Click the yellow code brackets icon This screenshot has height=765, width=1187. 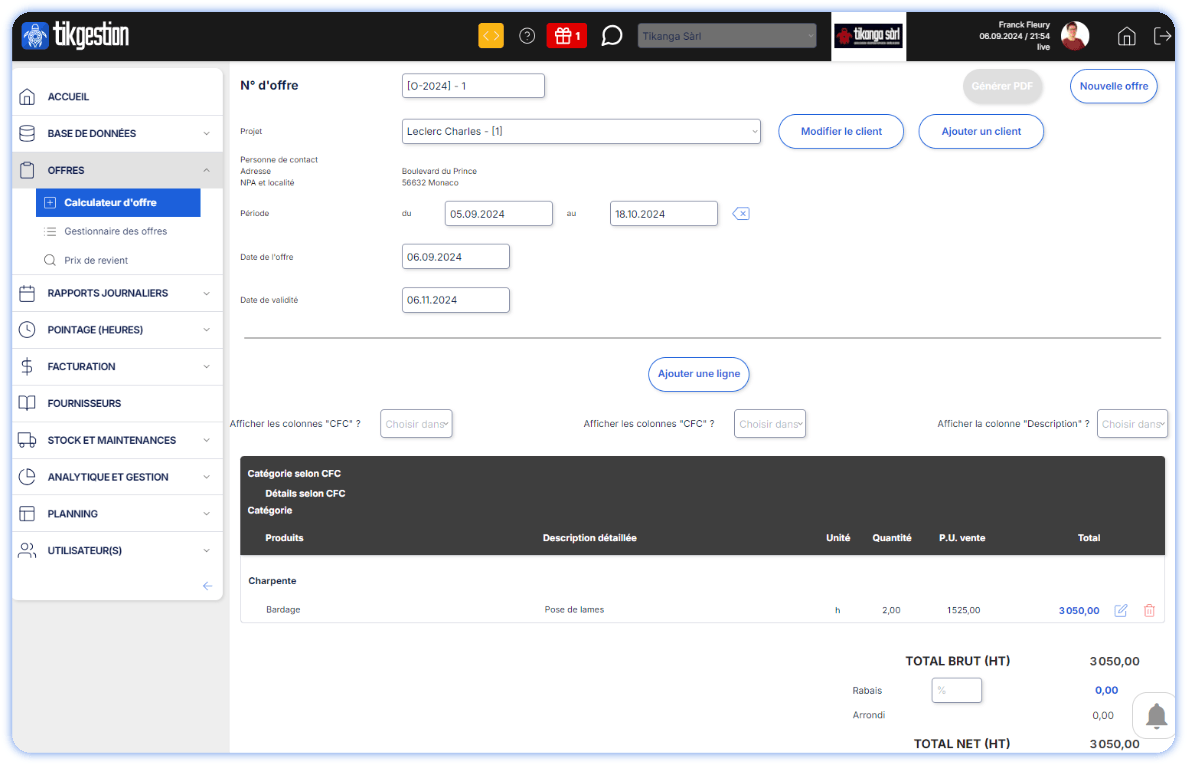tap(491, 36)
